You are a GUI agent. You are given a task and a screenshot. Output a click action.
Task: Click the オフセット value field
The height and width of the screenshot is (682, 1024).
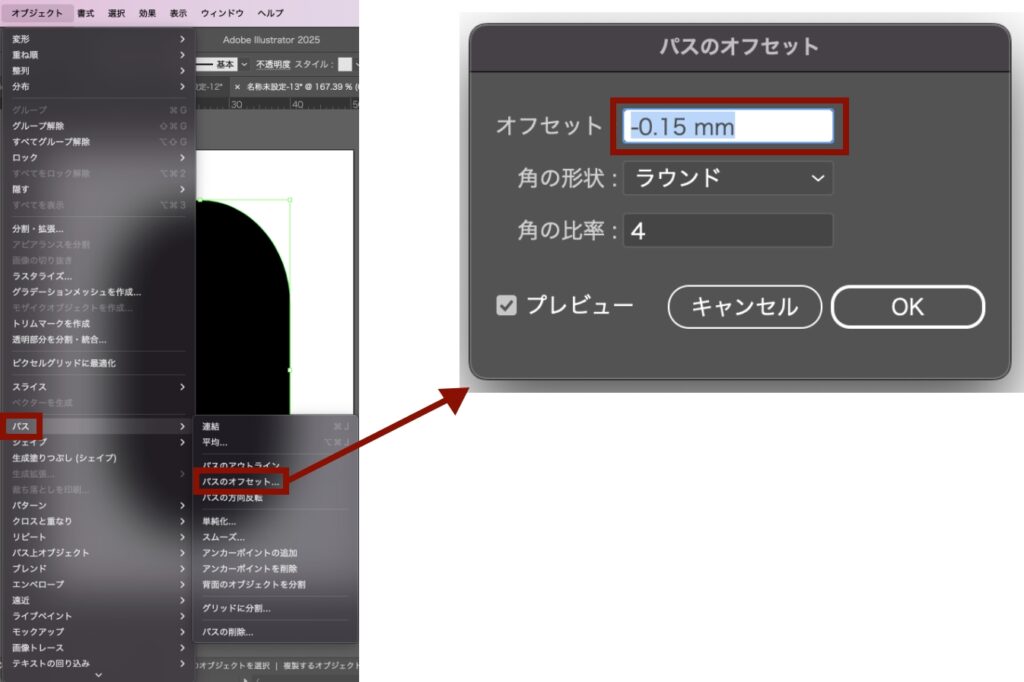[728, 126]
